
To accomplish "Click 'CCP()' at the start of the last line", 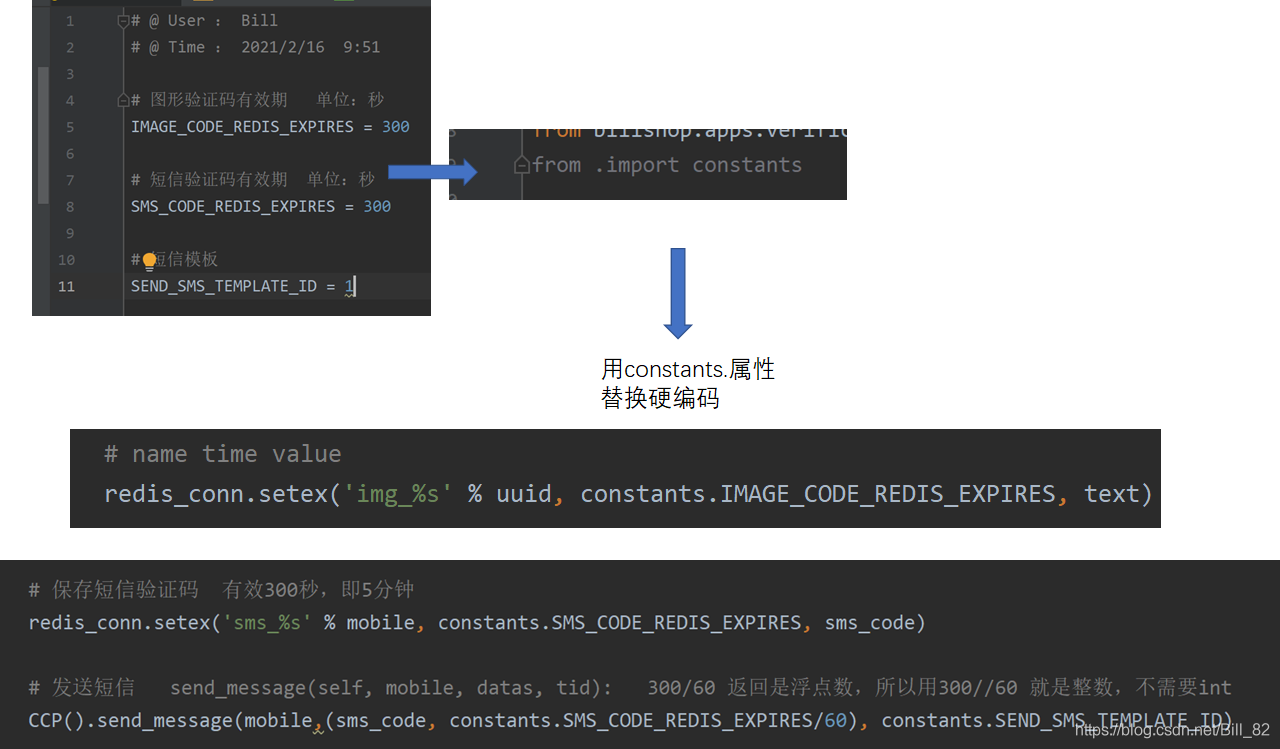I will coord(56,720).
